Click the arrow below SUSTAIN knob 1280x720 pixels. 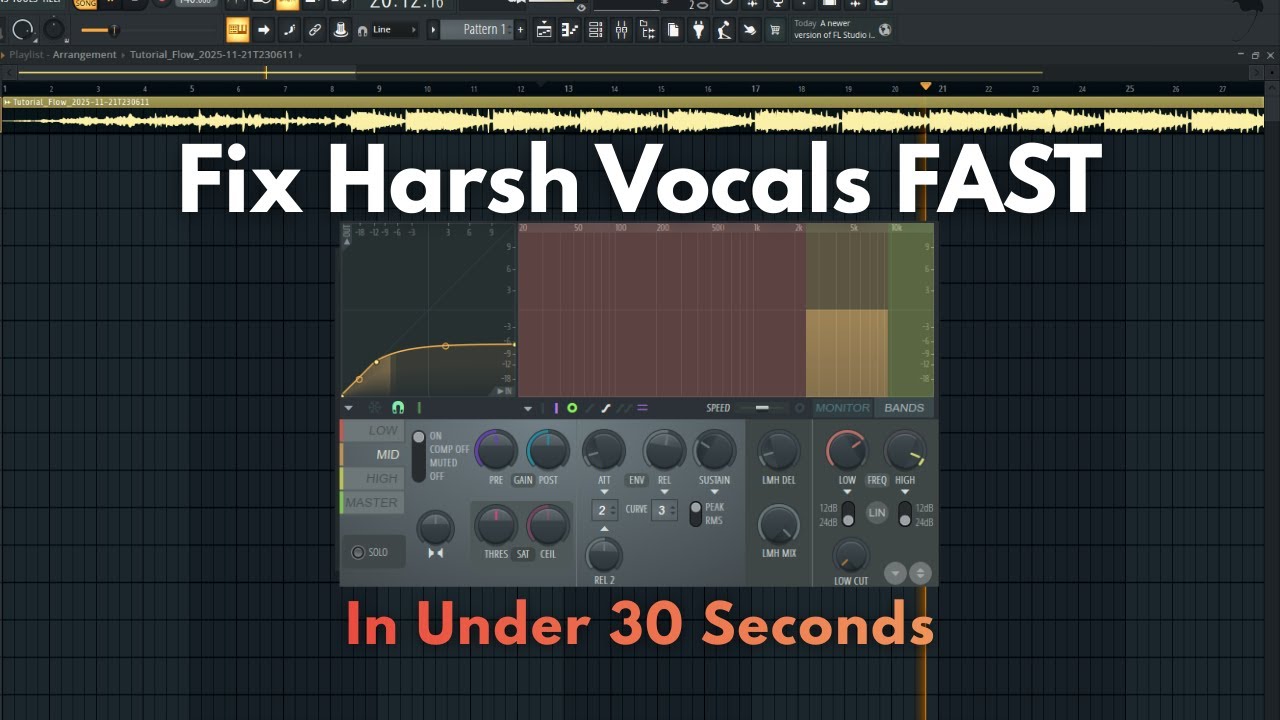click(715, 492)
